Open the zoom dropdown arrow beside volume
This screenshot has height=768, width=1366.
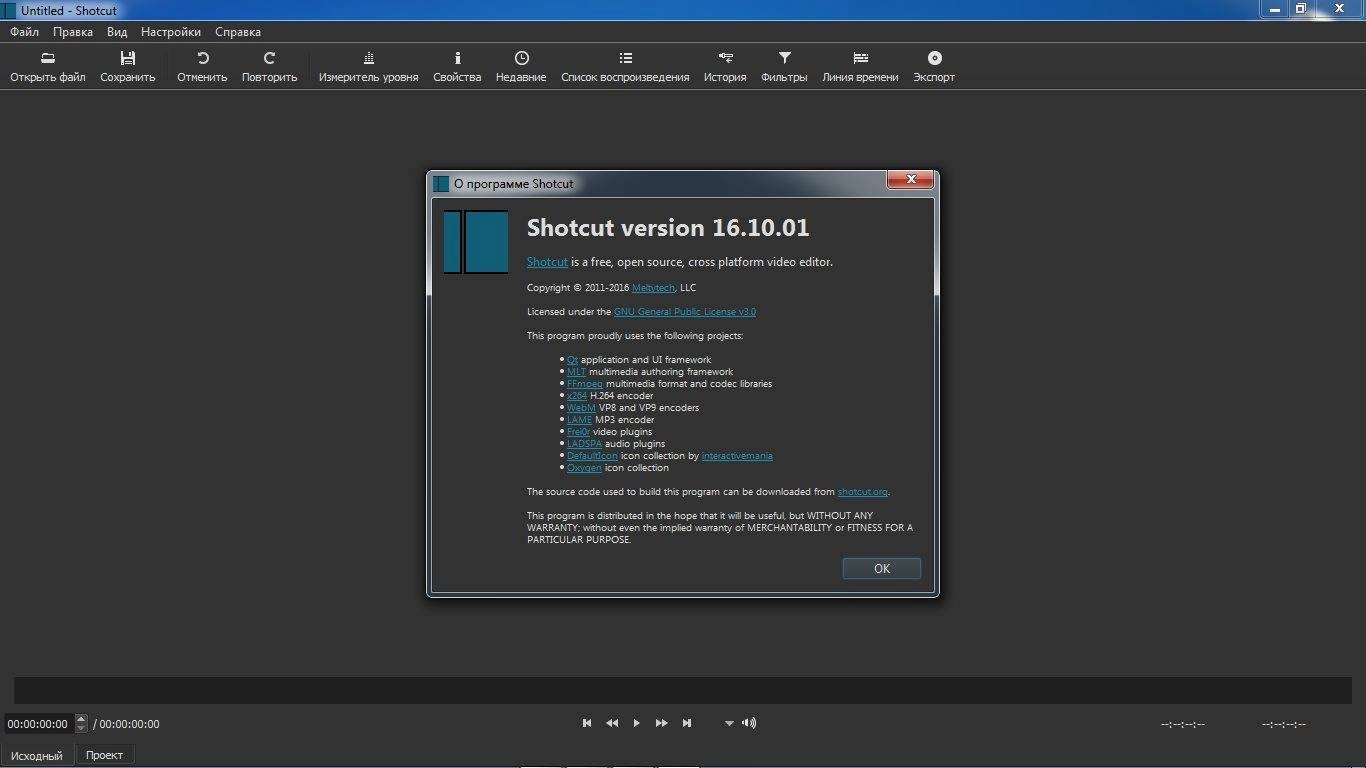coord(729,724)
